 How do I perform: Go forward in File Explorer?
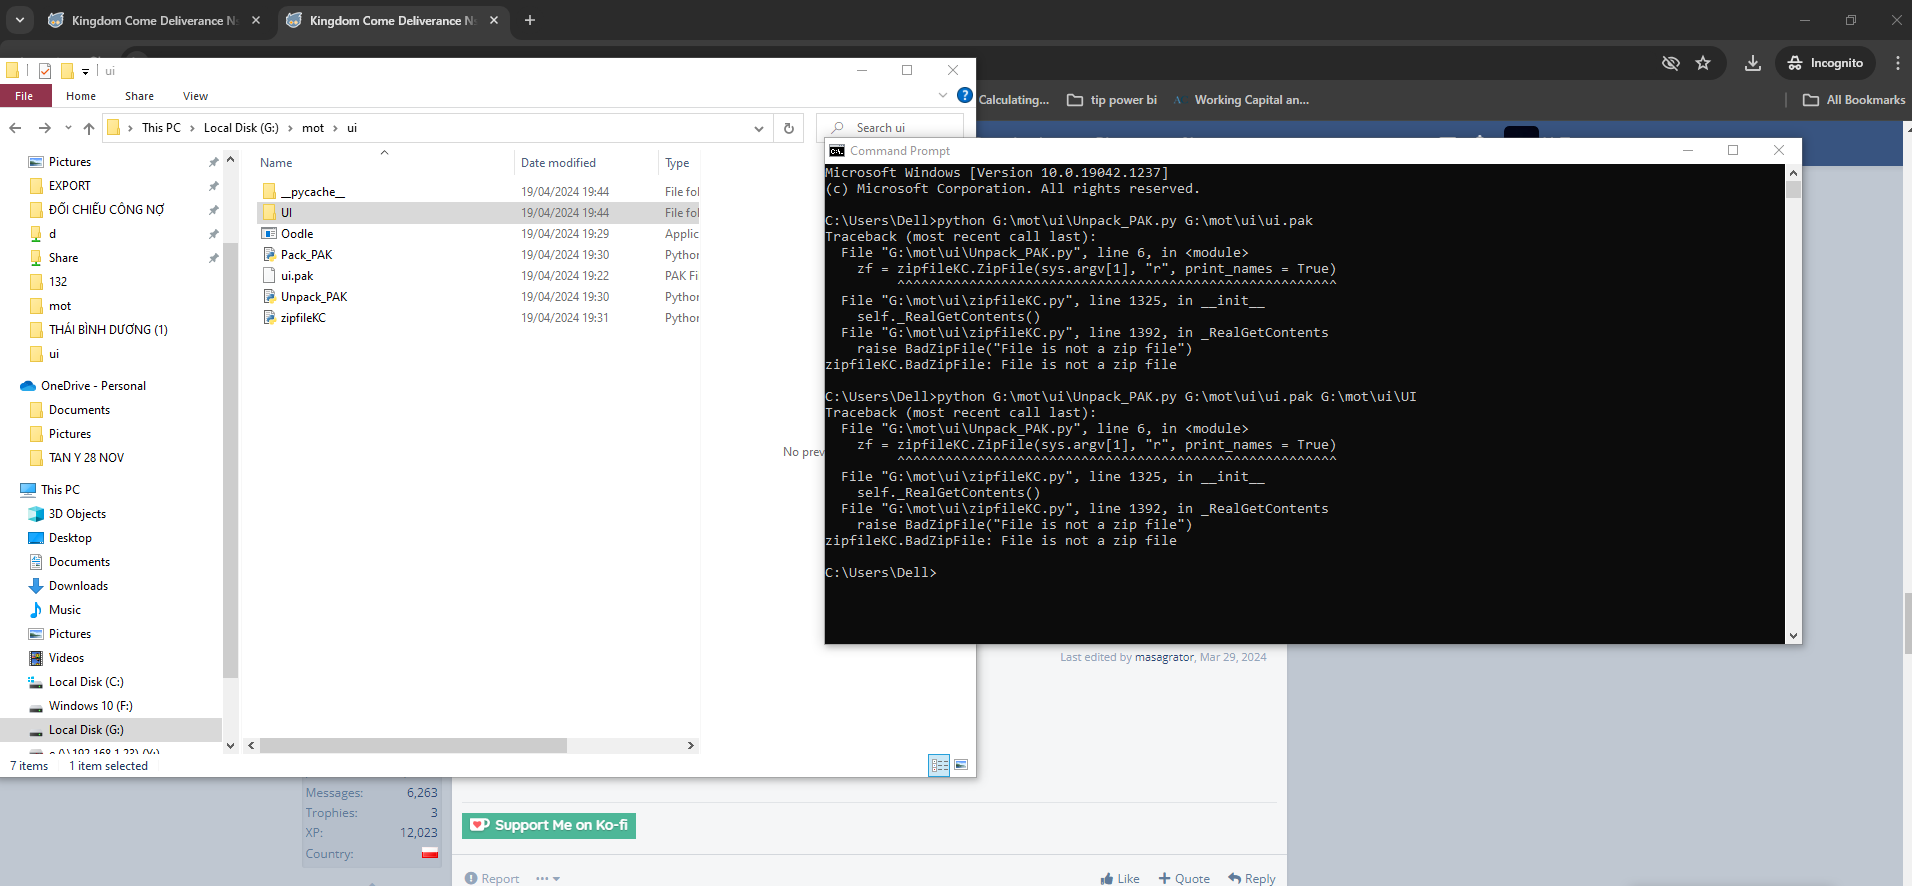pos(44,128)
